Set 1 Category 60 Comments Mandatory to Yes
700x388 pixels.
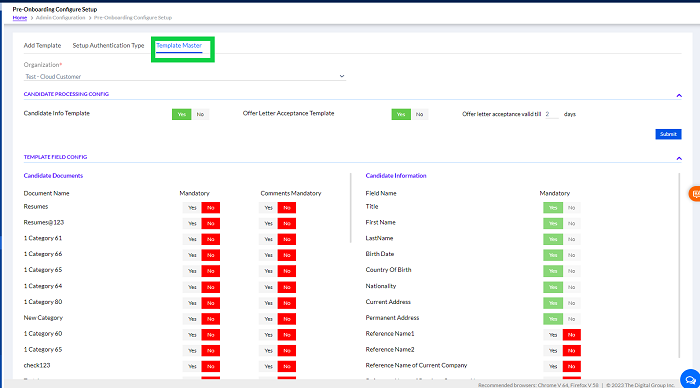tap(268, 334)
